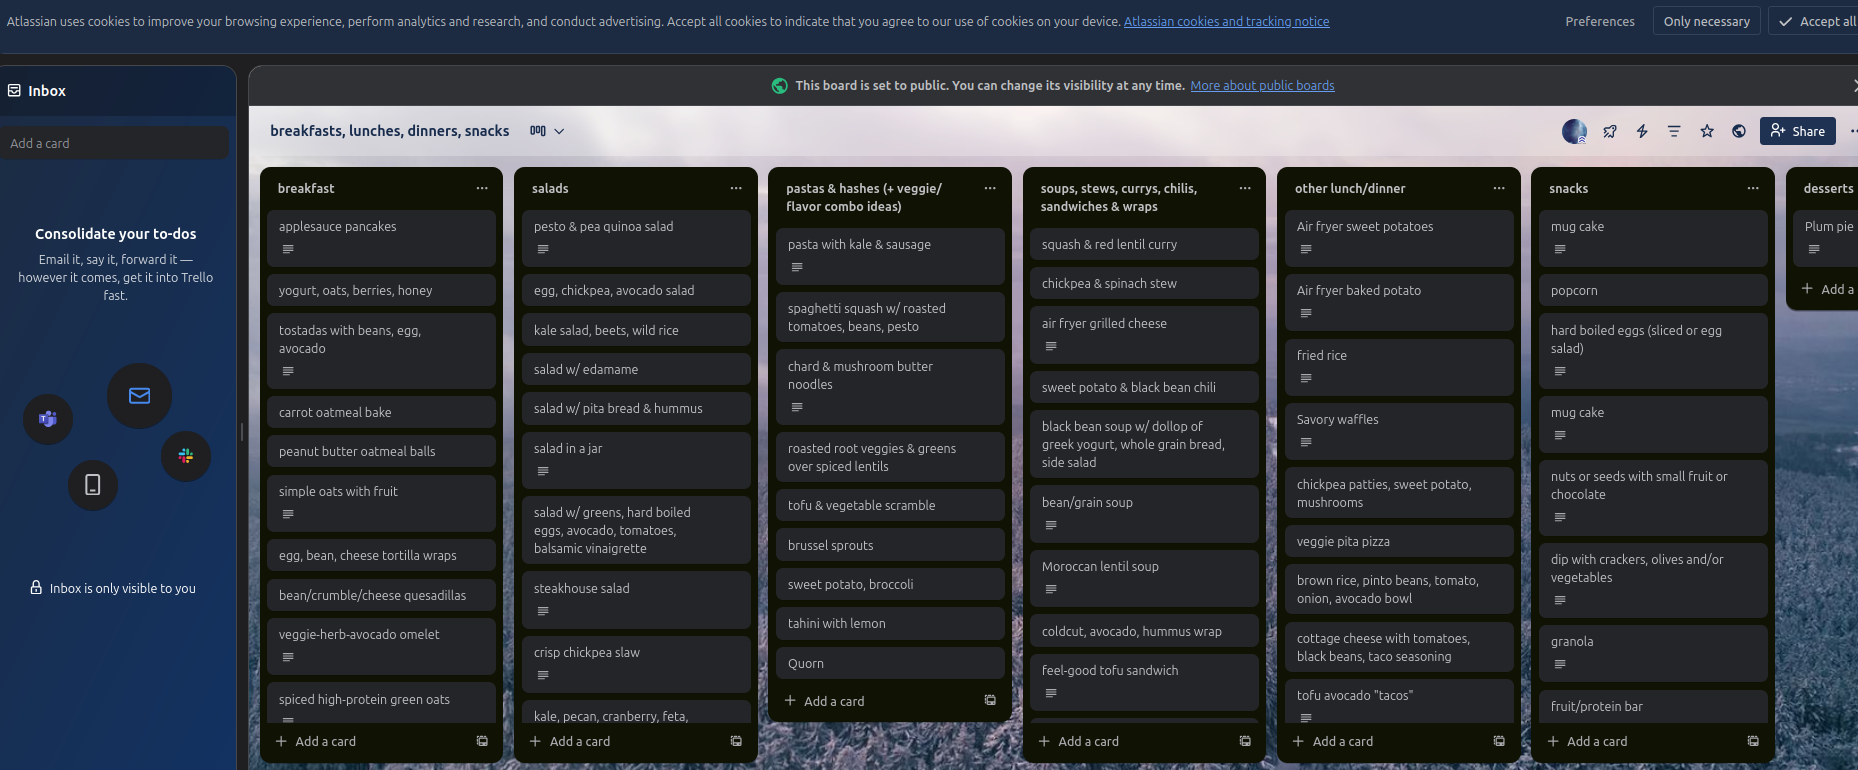The height and width of the screenshot is (770, 1858).
Task: Open the Inbox panel header
Action: (47, 91)
